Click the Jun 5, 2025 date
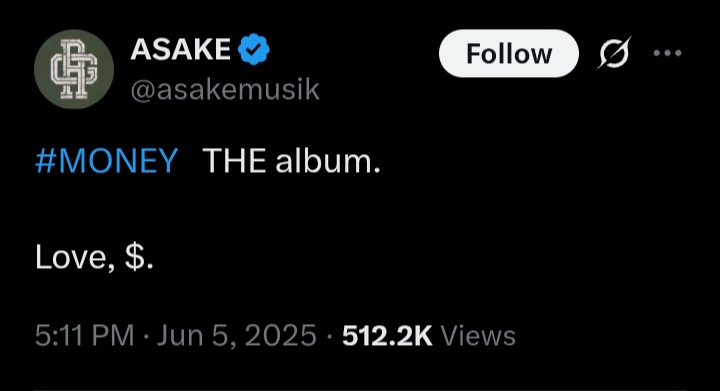 (x=236, y=335)
